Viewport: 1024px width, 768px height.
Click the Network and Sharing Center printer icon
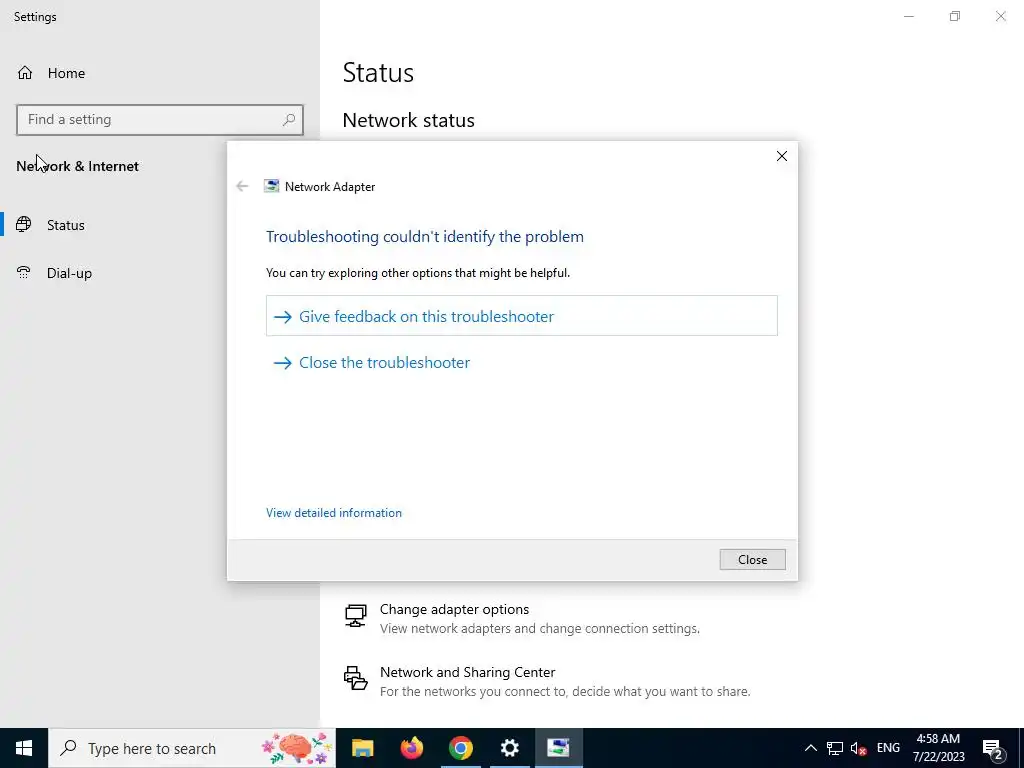(356, 678)
